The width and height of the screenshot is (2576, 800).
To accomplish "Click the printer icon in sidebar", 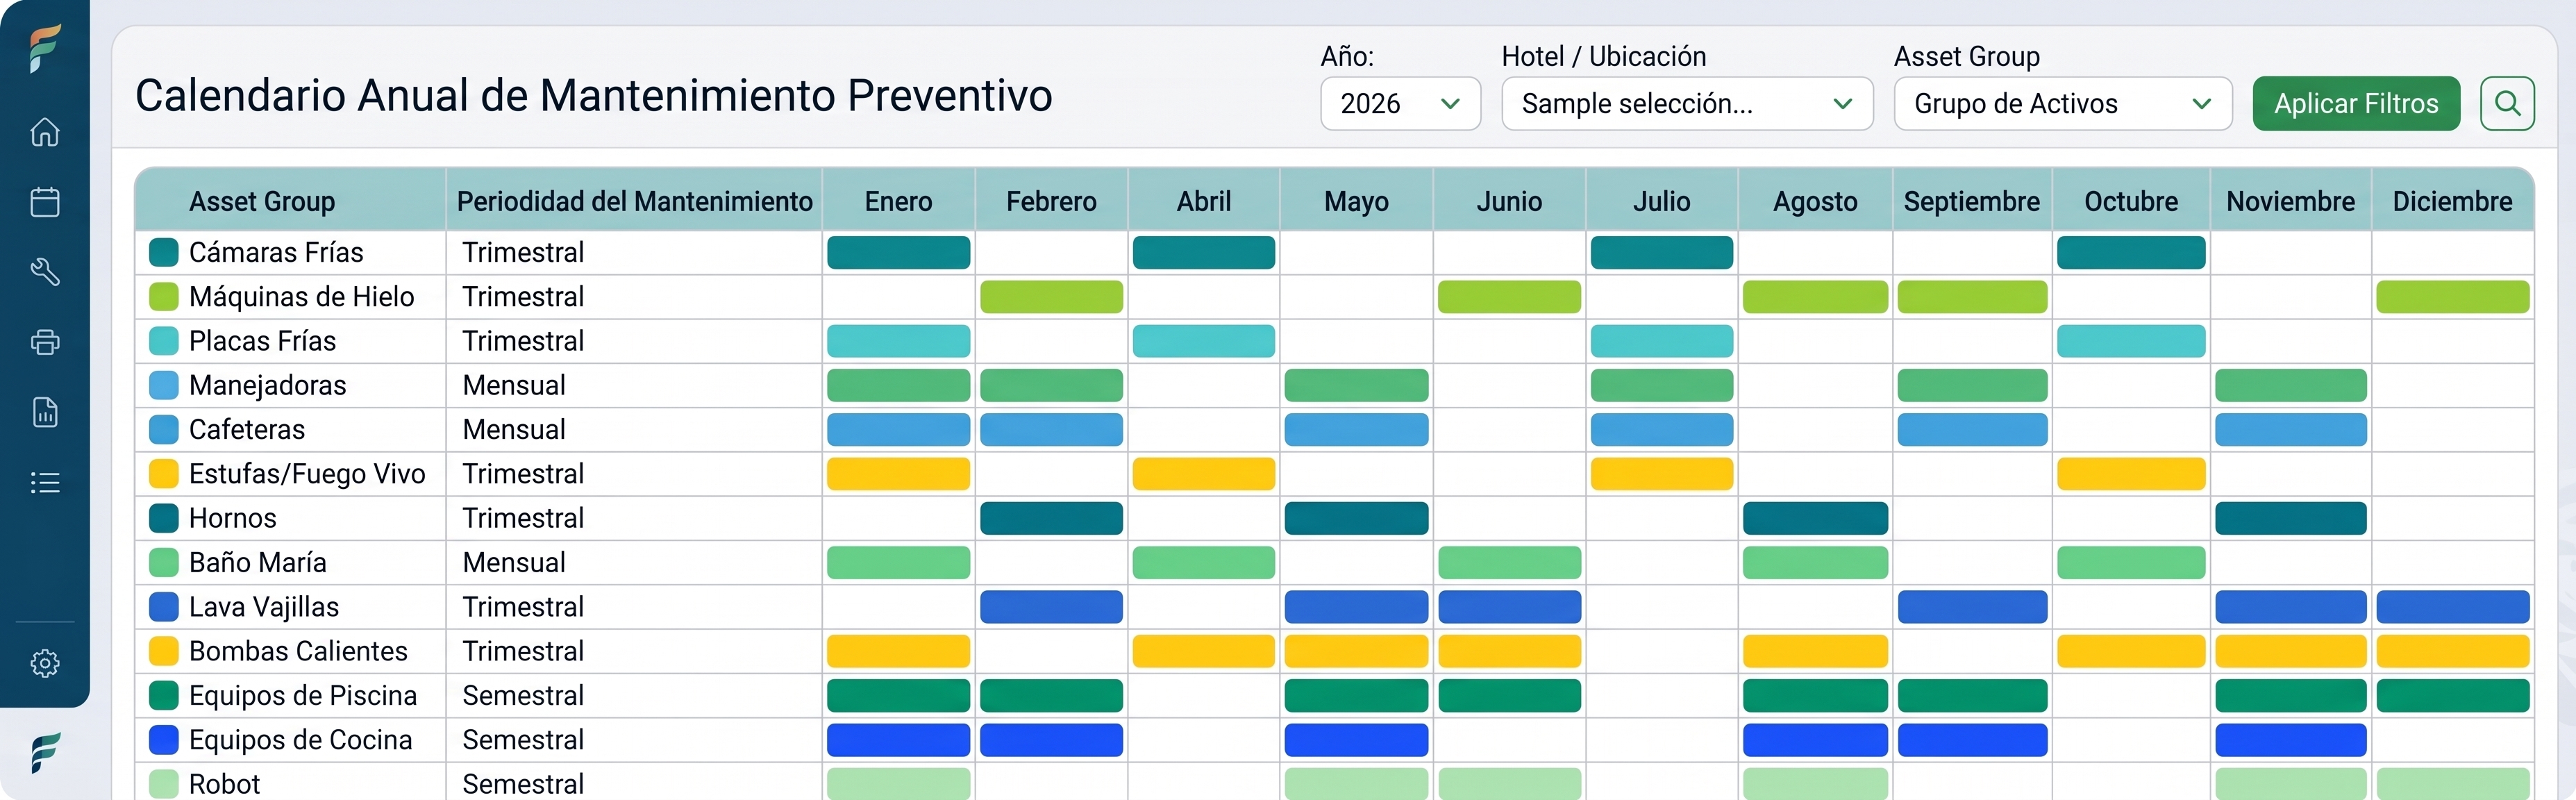I will (x=45, y=342).
